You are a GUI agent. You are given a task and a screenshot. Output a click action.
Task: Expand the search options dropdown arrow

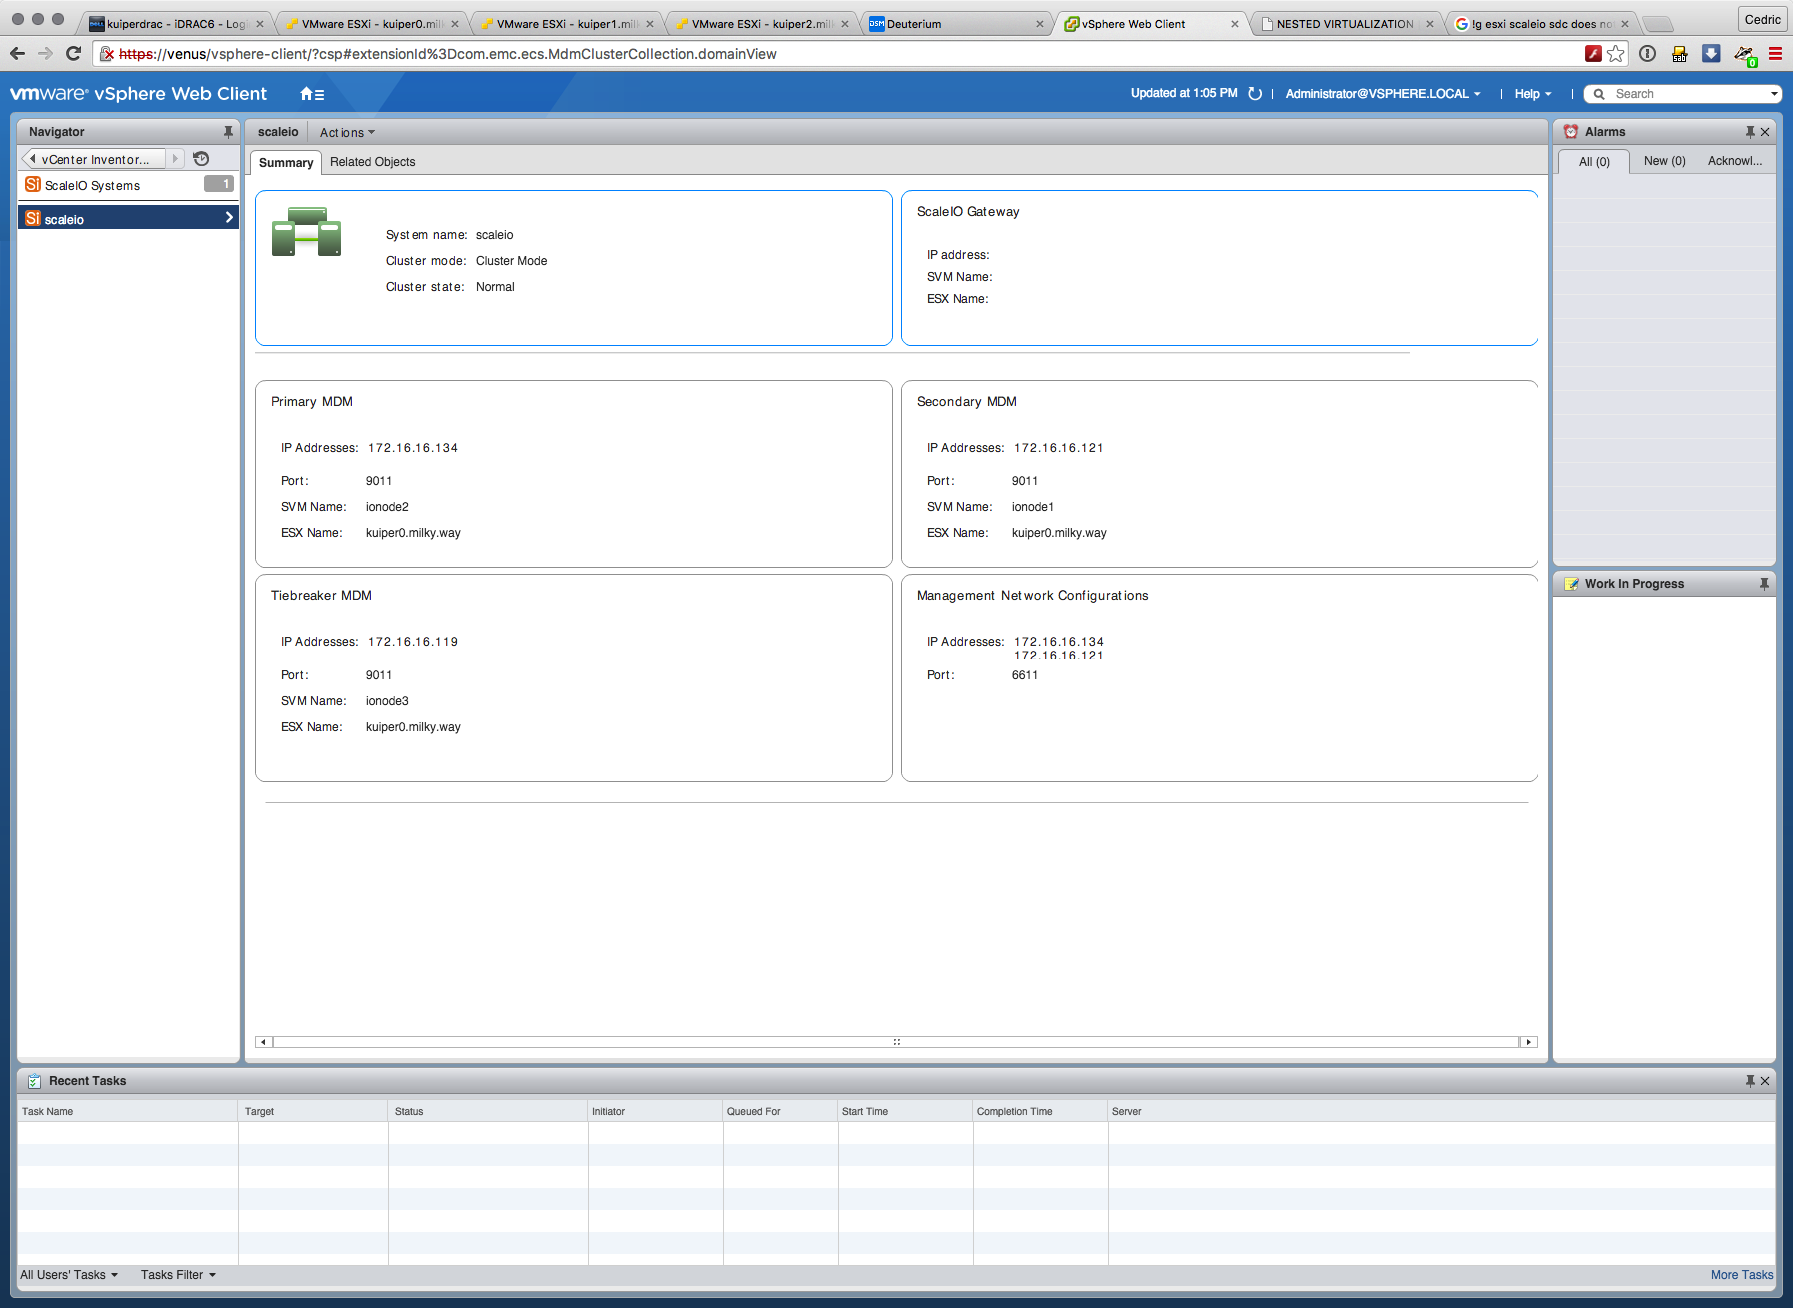[1774, 94]
